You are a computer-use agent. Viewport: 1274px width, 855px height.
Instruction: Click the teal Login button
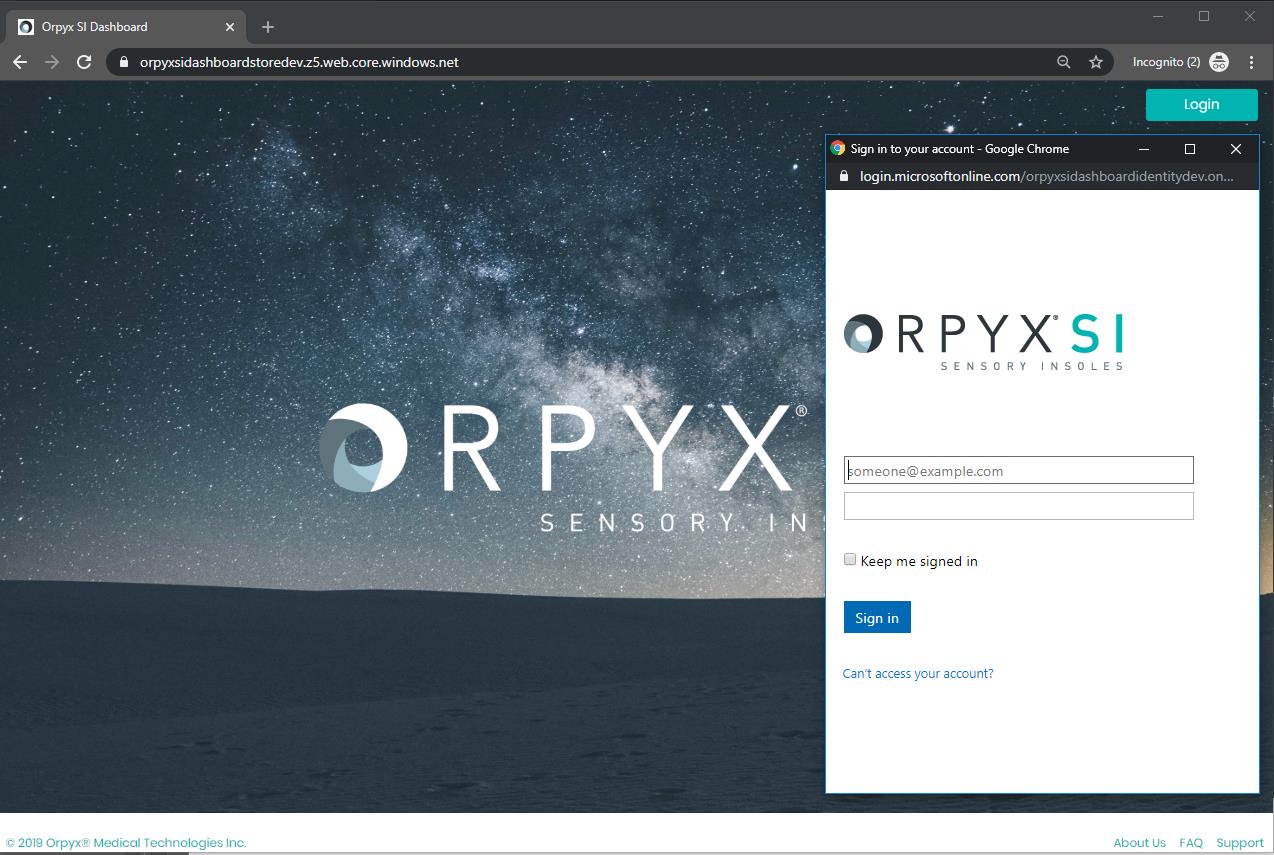point(1201,104)
